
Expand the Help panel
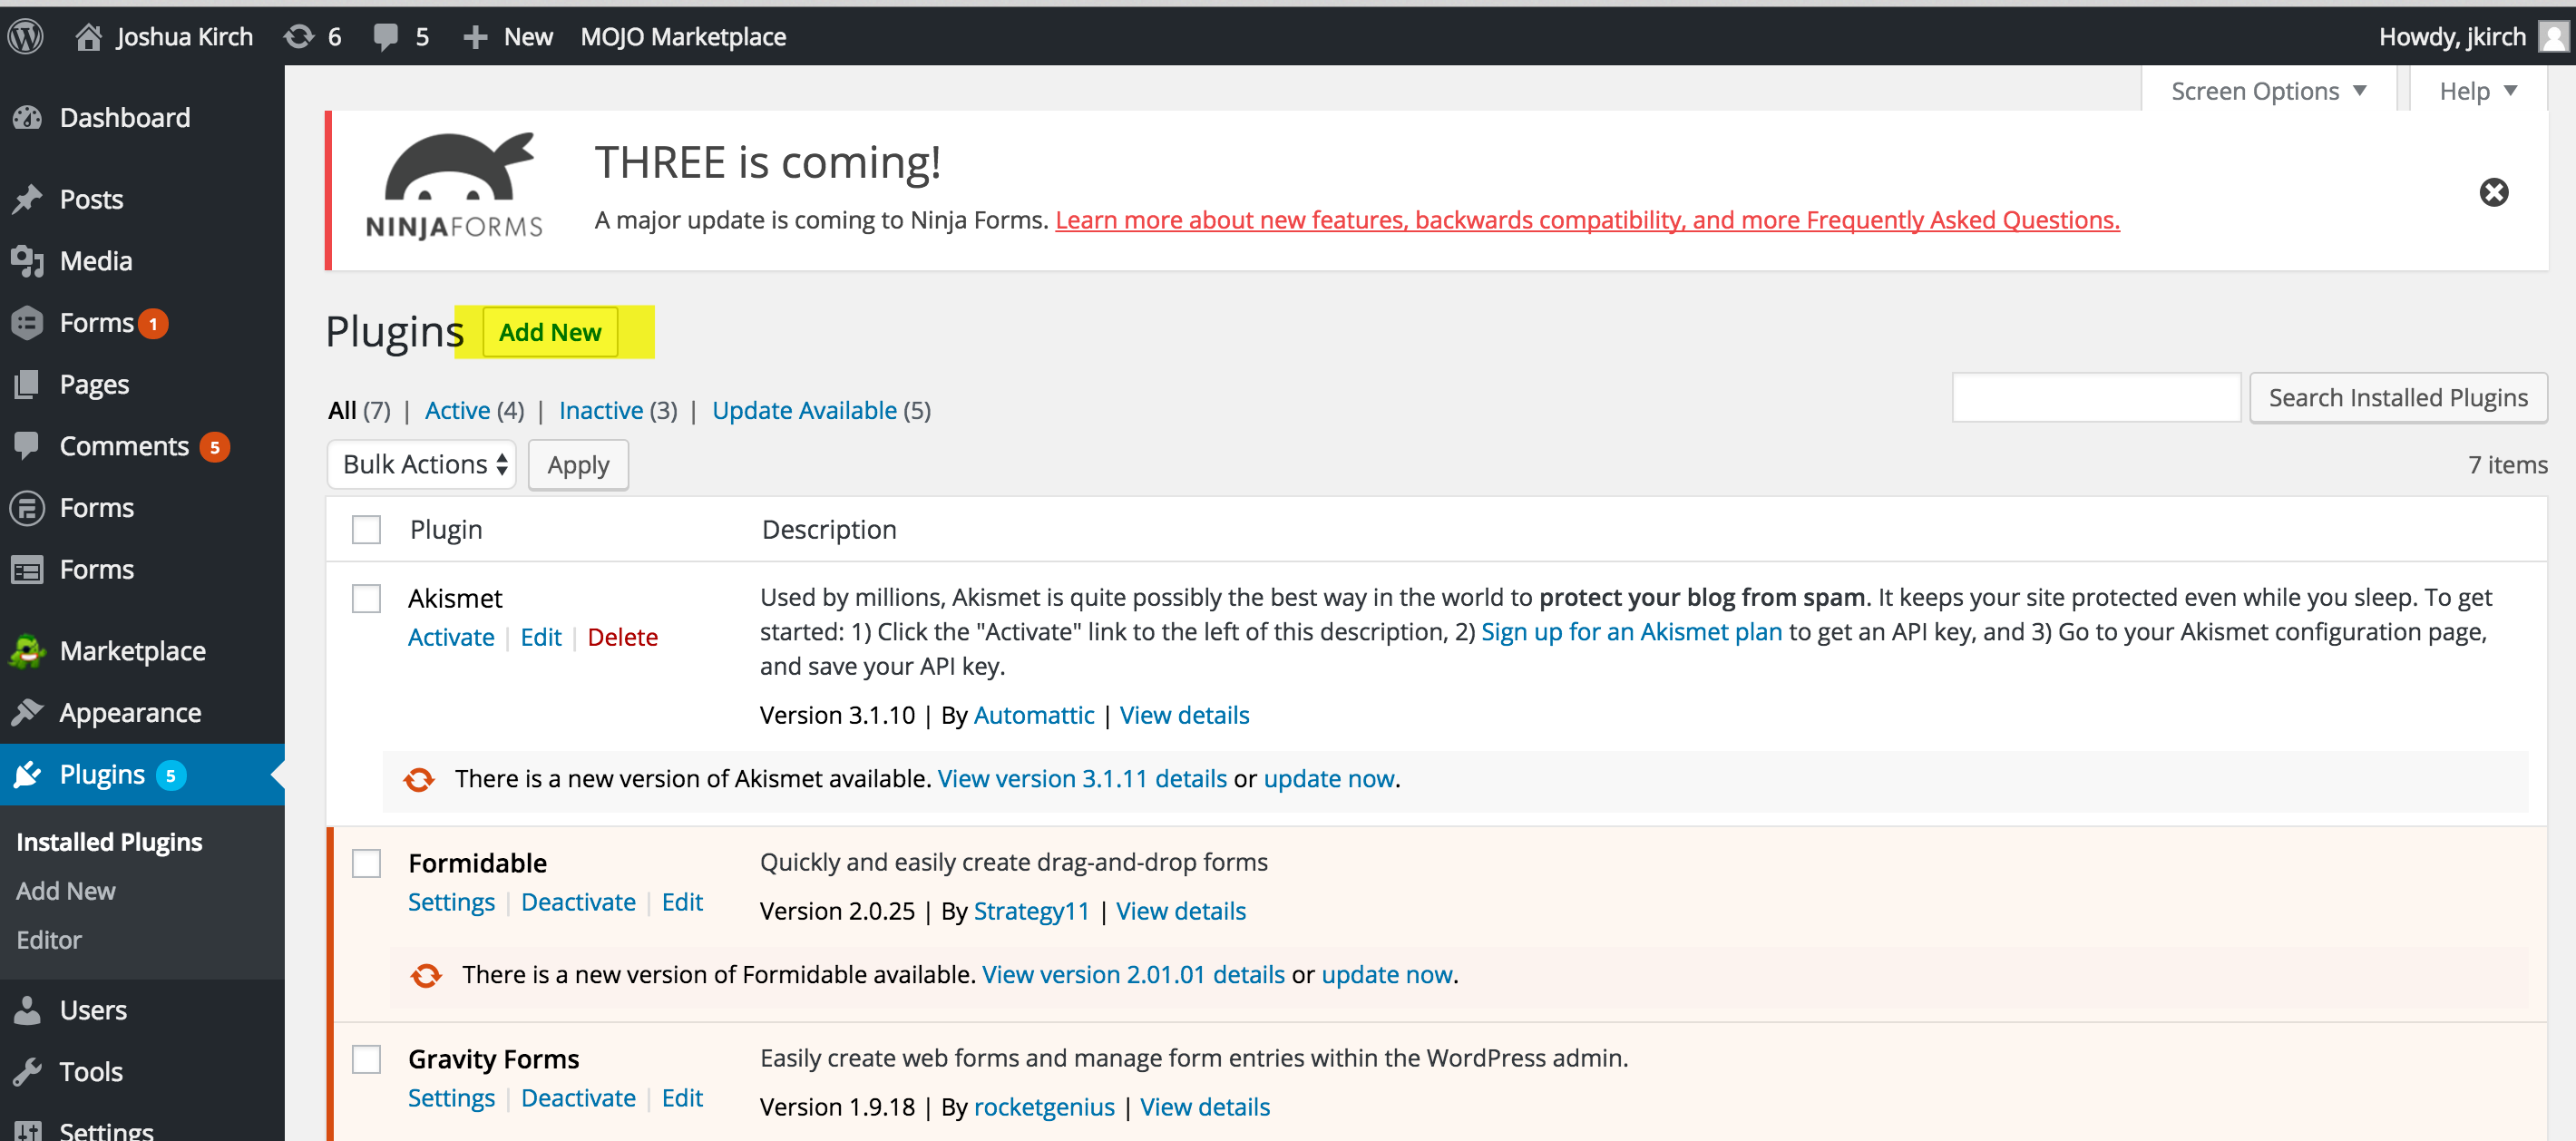[2477, 90]
